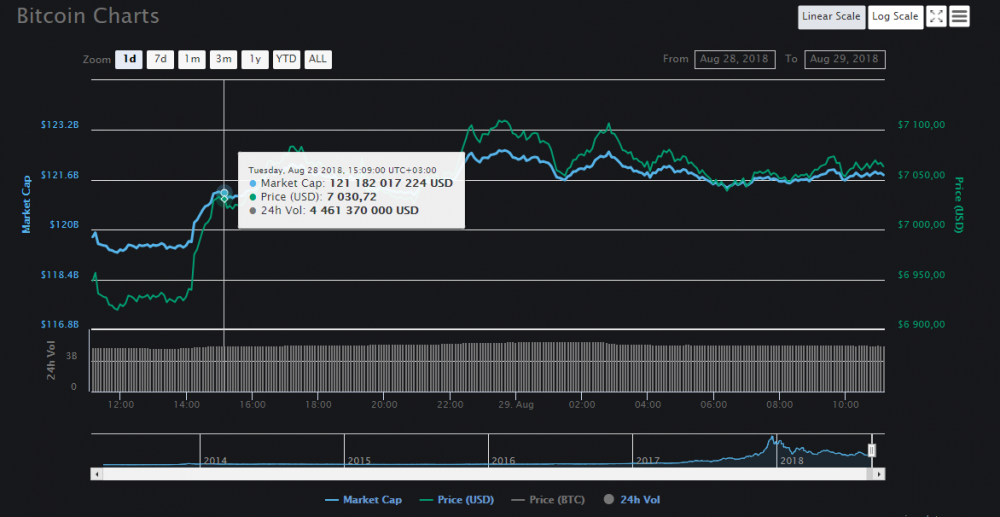Switch chart to Log Scale
The image size is (1000, 517).
click(895, 17)
